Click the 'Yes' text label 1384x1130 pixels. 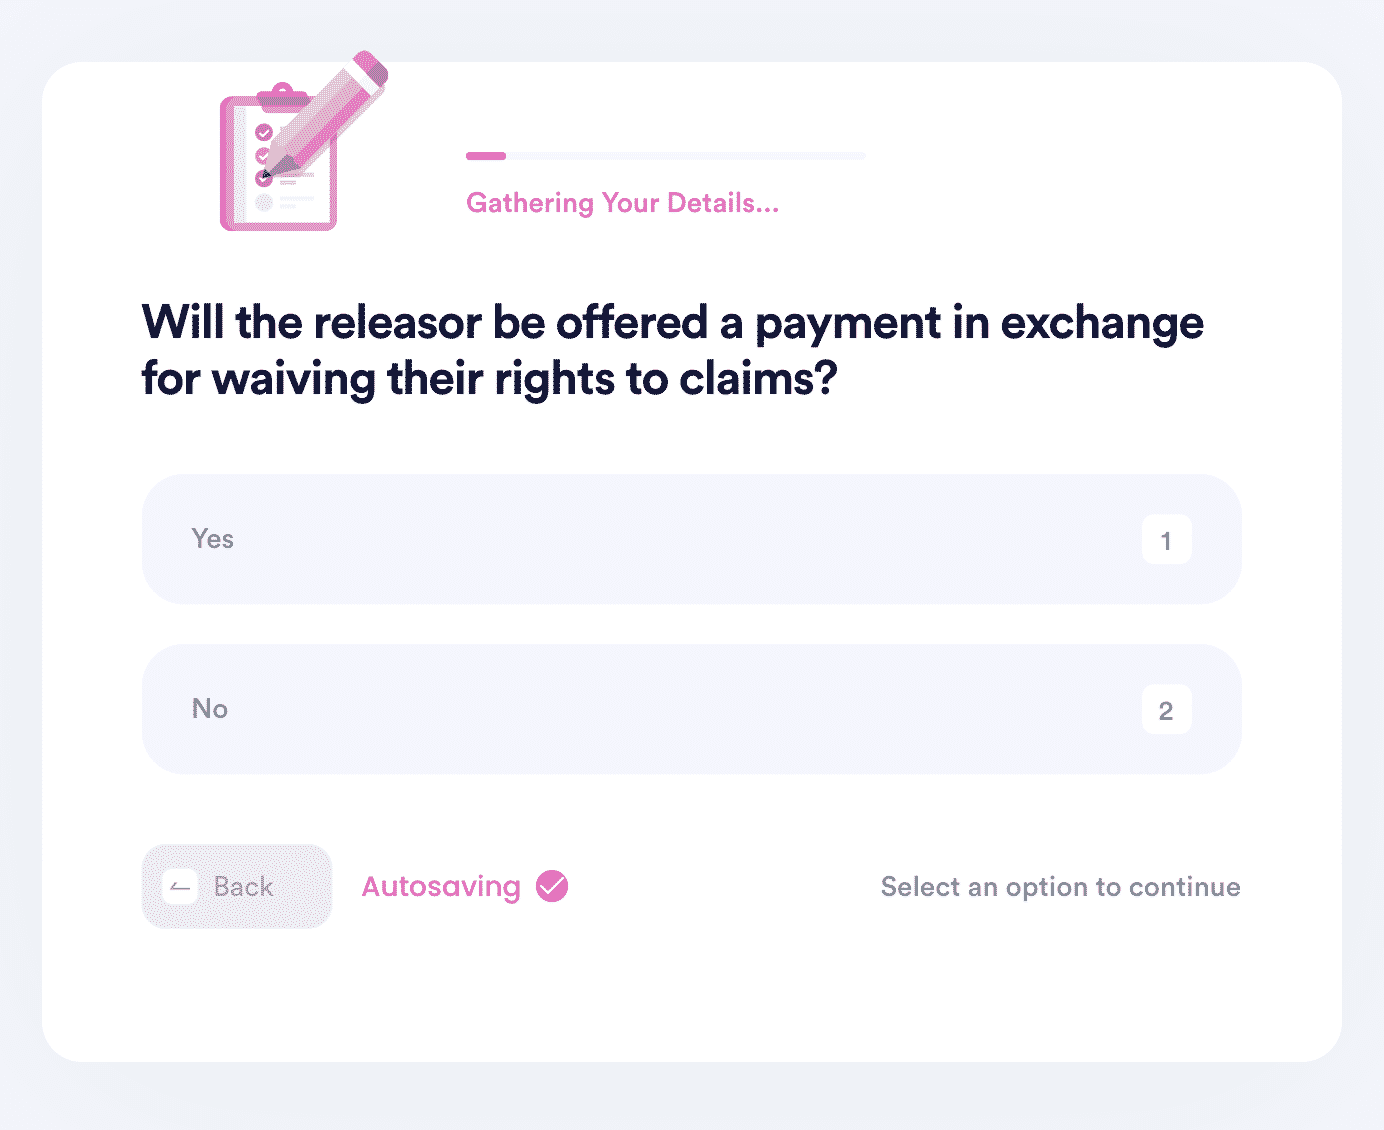click(x=212, y=539)
